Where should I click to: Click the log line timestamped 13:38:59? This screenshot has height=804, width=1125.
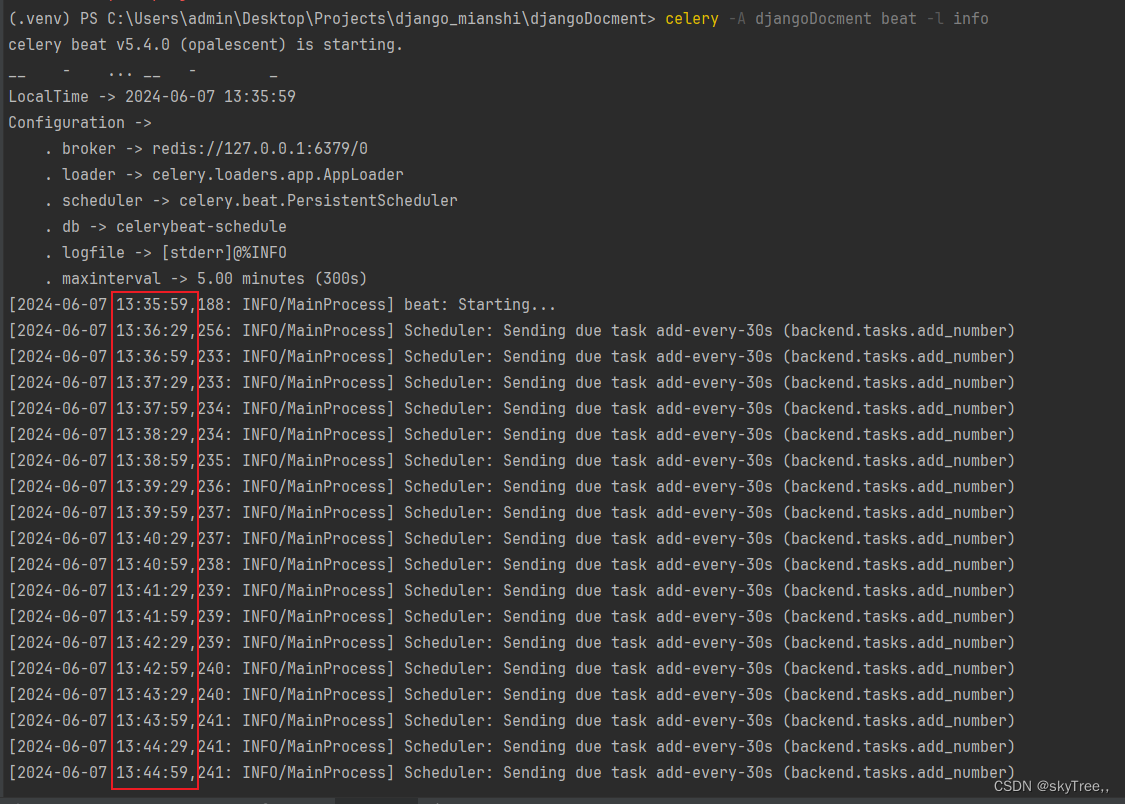512,460
